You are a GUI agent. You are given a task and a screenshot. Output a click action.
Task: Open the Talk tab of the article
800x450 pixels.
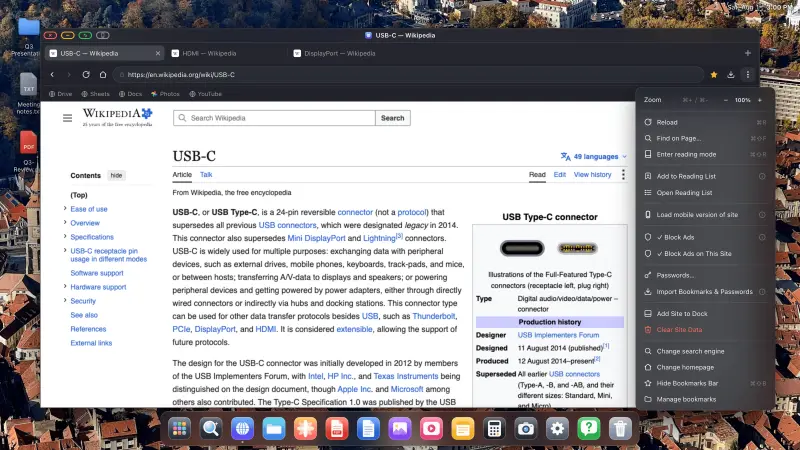[206, 174]
